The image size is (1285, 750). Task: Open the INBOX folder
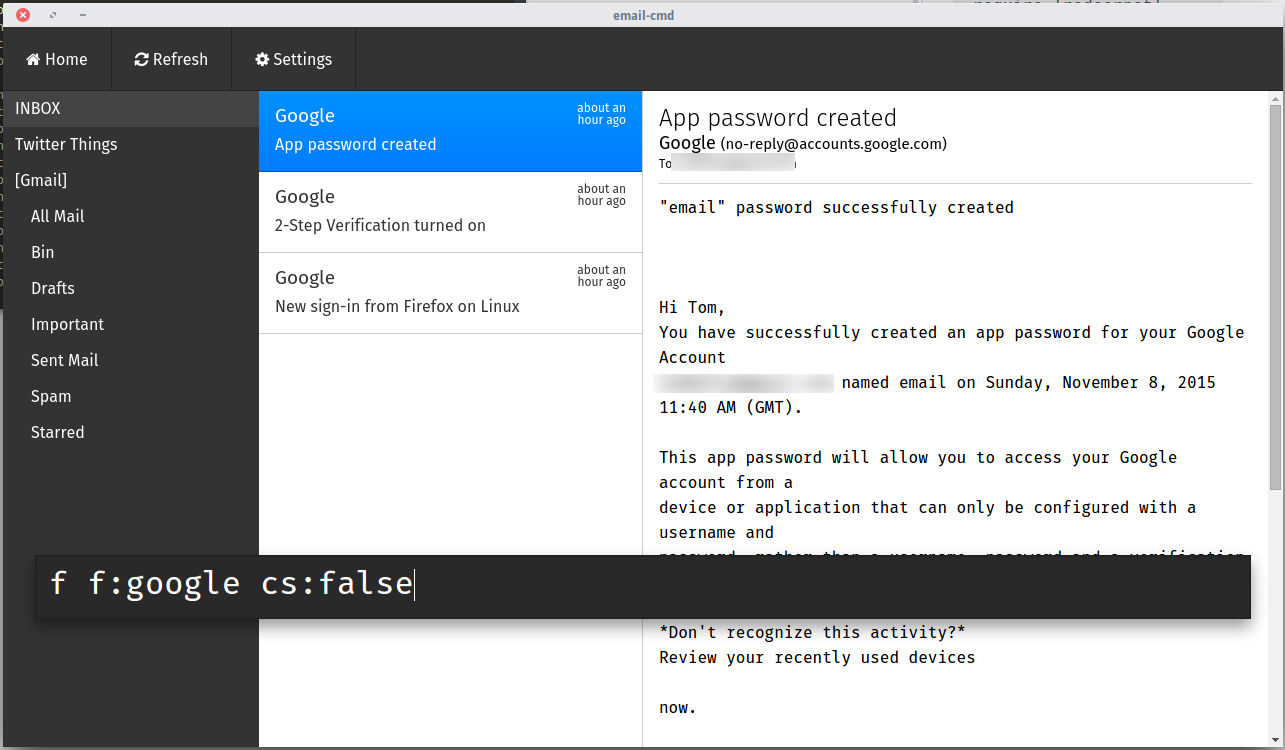pyautogui.click(x=130, y=108)
